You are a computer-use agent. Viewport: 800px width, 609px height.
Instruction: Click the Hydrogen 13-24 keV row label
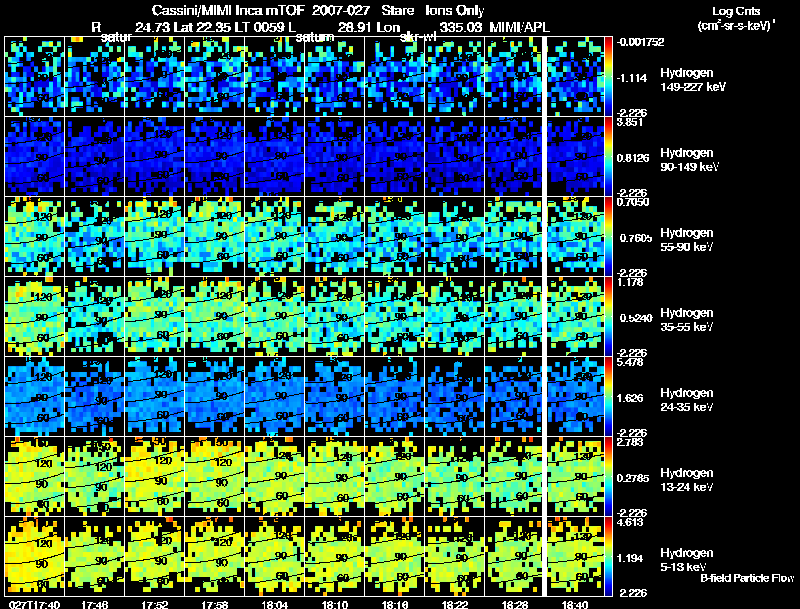(x=687, y=480)
